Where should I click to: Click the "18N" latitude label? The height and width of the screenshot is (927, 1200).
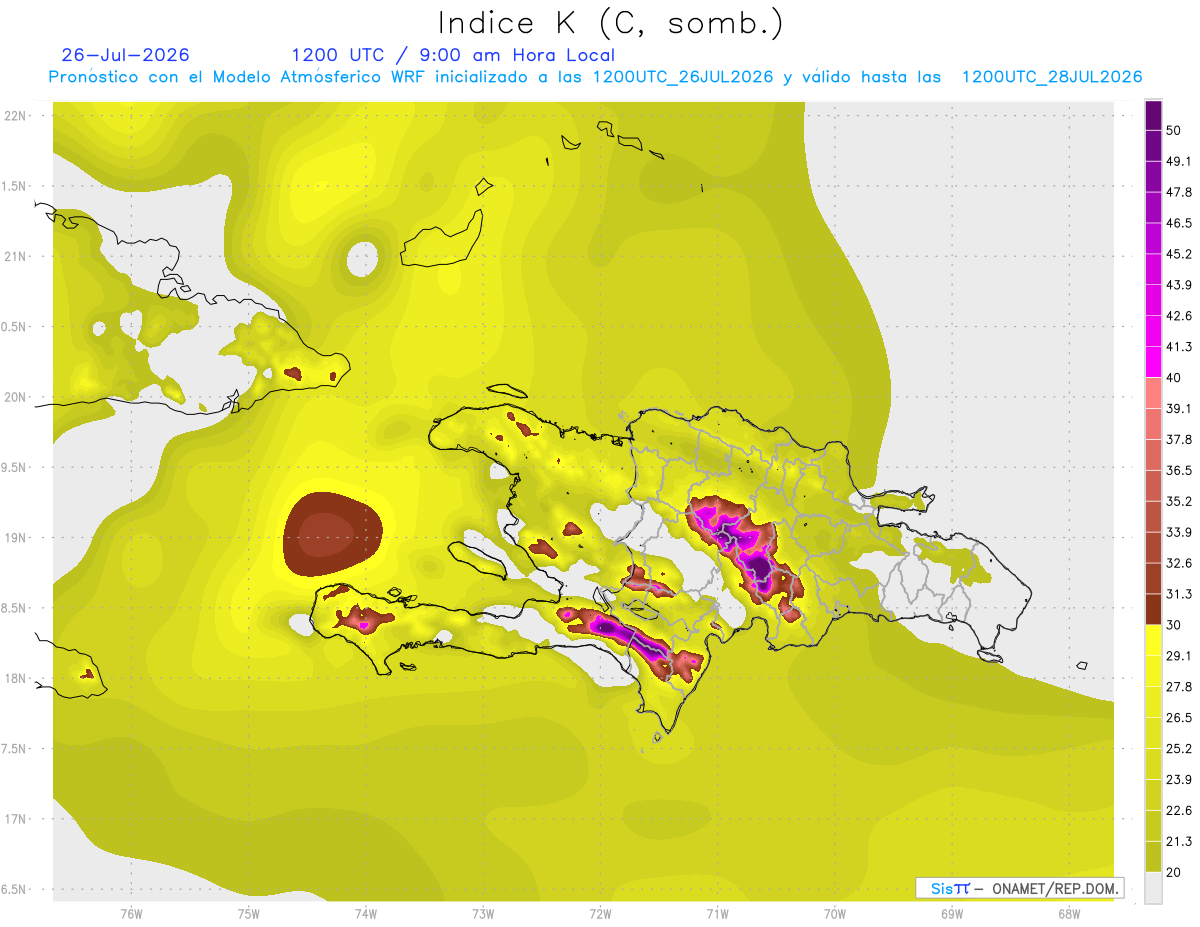click(x=14, y=678)
